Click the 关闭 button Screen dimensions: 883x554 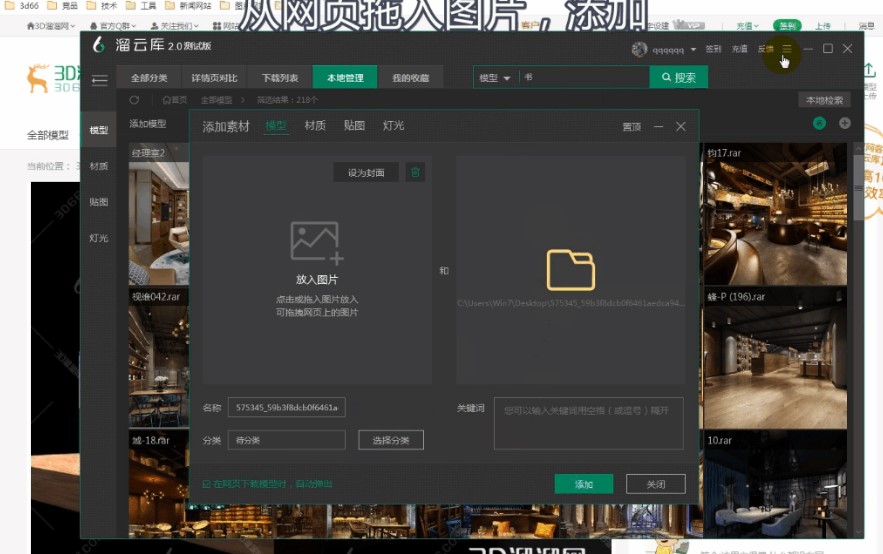(x=655, y=484)
